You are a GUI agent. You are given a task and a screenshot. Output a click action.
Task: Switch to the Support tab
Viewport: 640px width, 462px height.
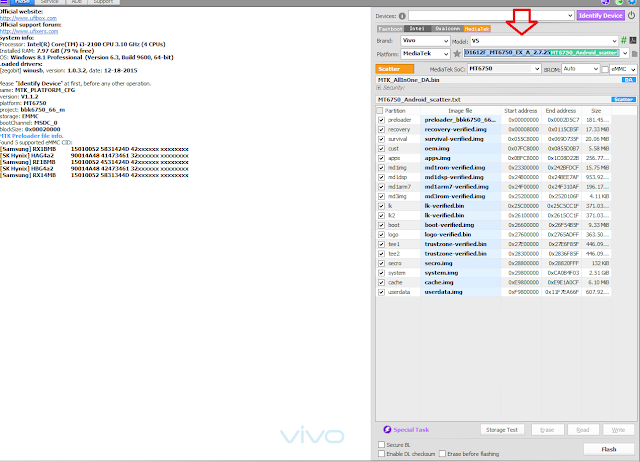point(103,2)
